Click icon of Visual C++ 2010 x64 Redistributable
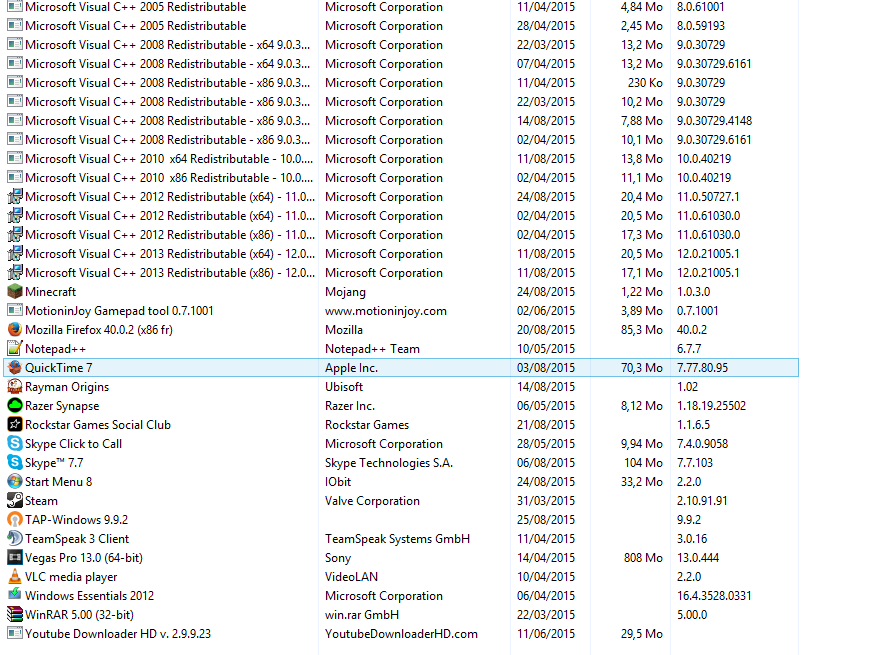 (x=15, y=159)
